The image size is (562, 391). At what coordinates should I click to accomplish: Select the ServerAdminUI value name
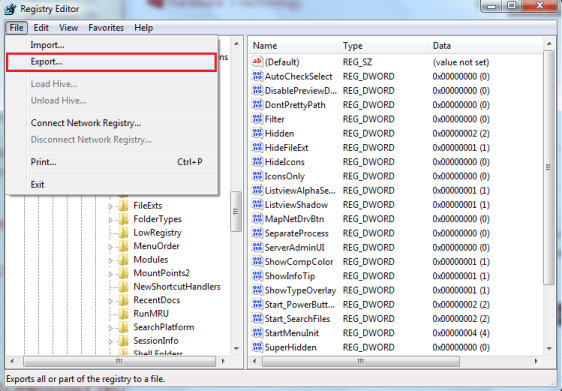click(x=295, y=247)
